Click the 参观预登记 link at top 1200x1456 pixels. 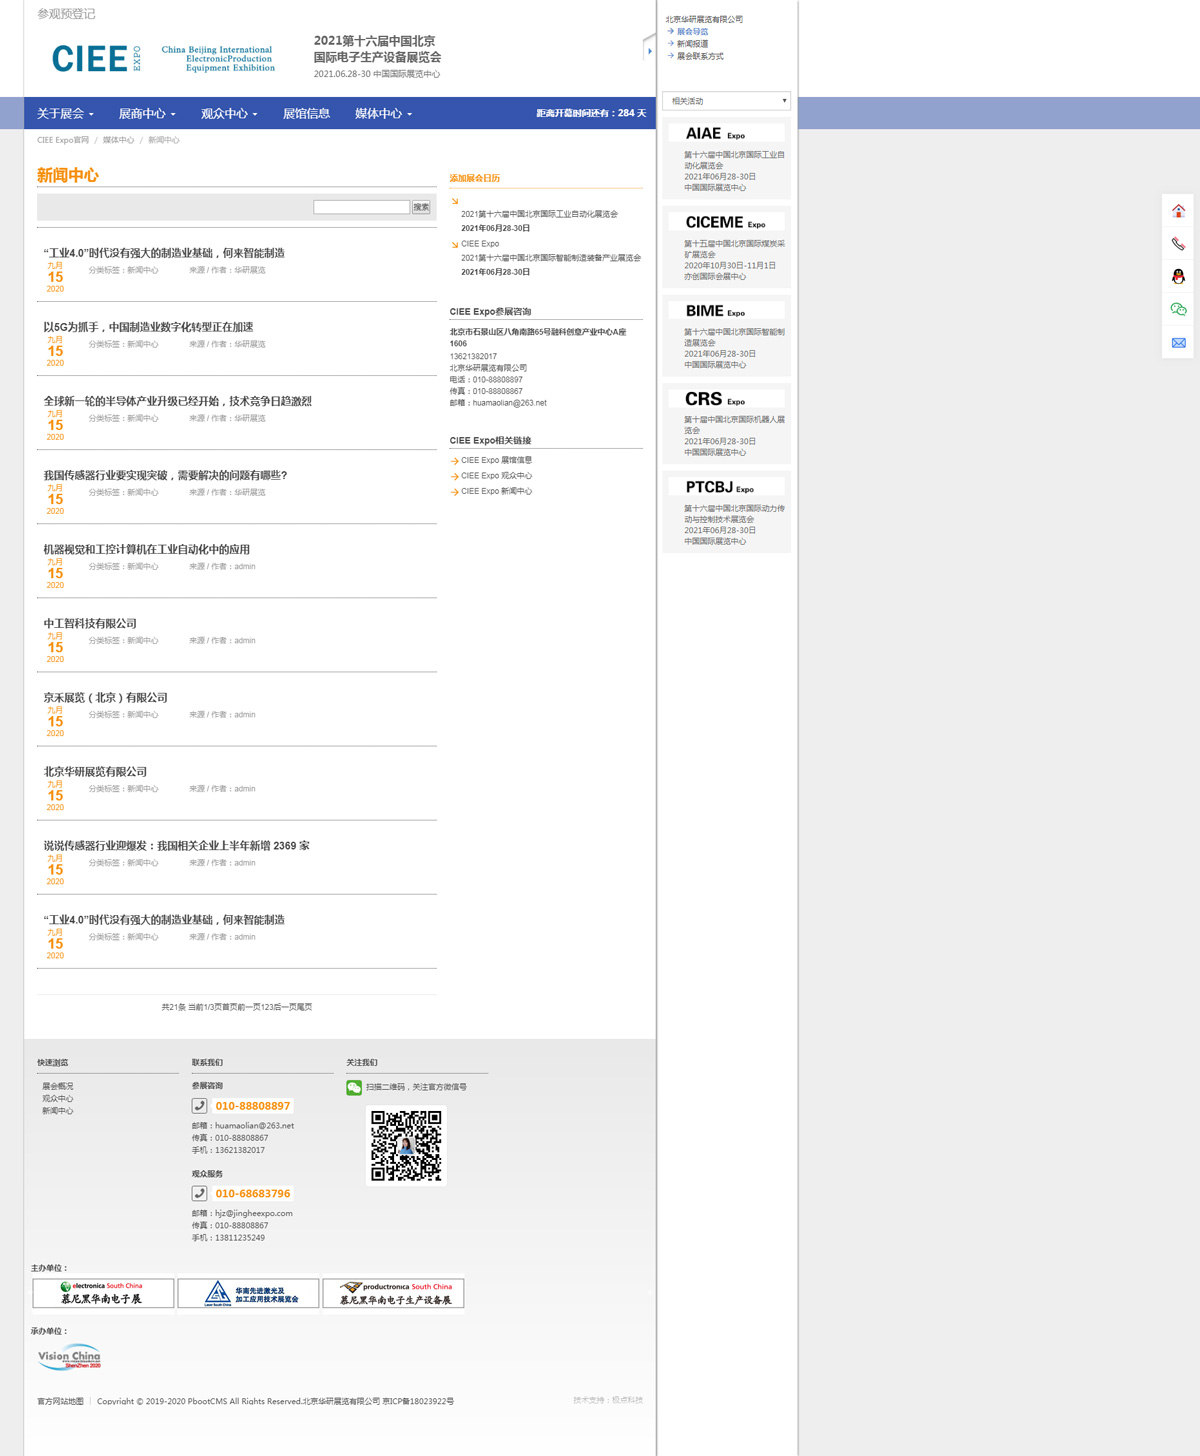(x=66, y=14)
